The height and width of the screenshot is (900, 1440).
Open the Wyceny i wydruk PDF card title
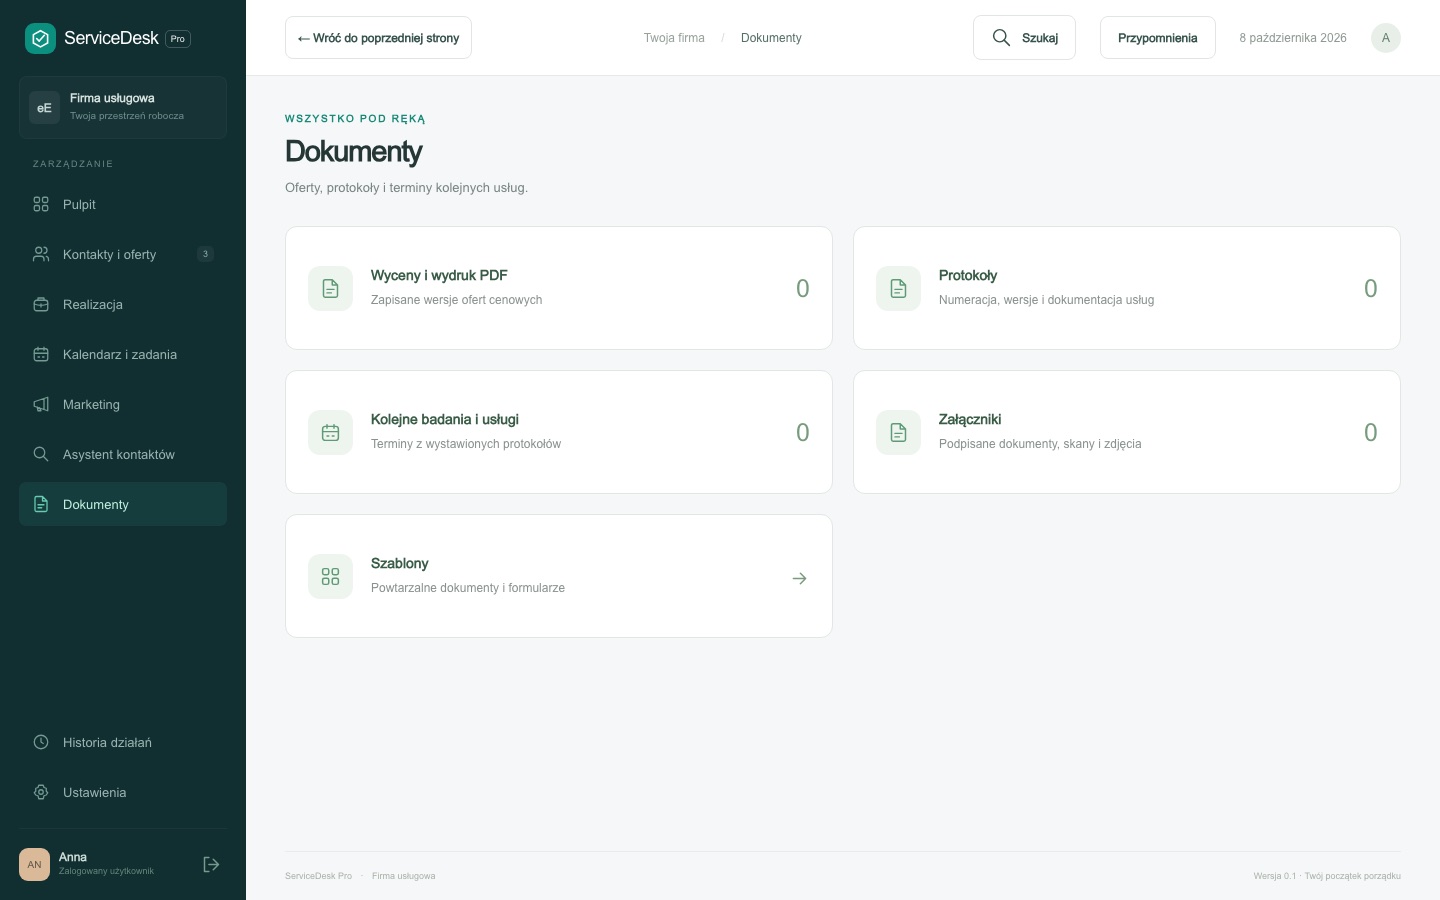coord(439,275)
